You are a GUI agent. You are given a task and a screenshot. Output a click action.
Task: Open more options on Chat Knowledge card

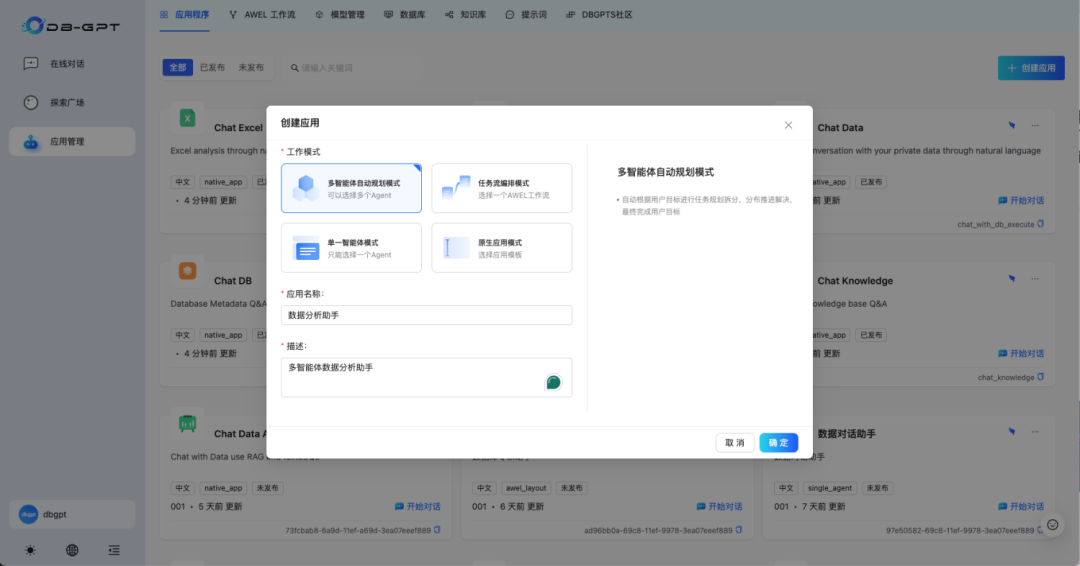click(1035, 279)
